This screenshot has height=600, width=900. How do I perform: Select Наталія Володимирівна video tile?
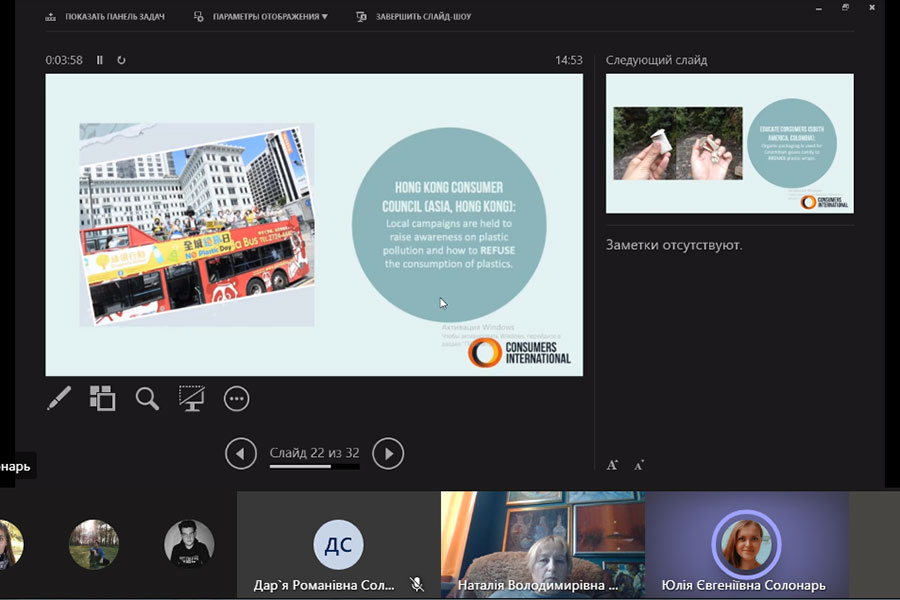[542, 540]
